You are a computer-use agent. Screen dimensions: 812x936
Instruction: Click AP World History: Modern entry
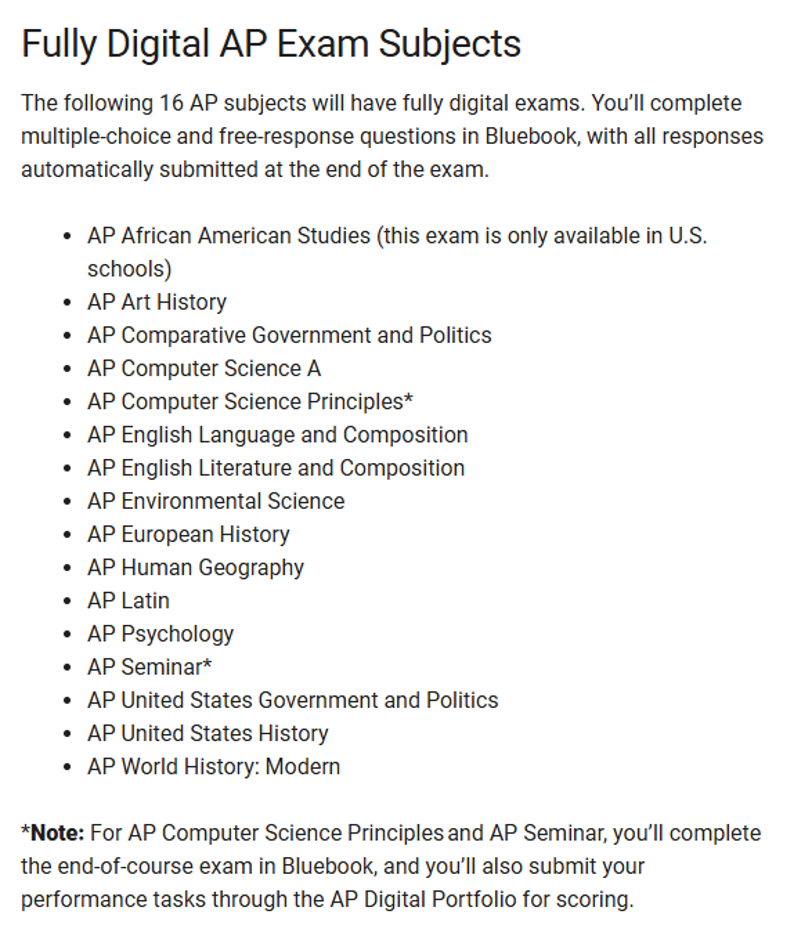coord(214,766)
